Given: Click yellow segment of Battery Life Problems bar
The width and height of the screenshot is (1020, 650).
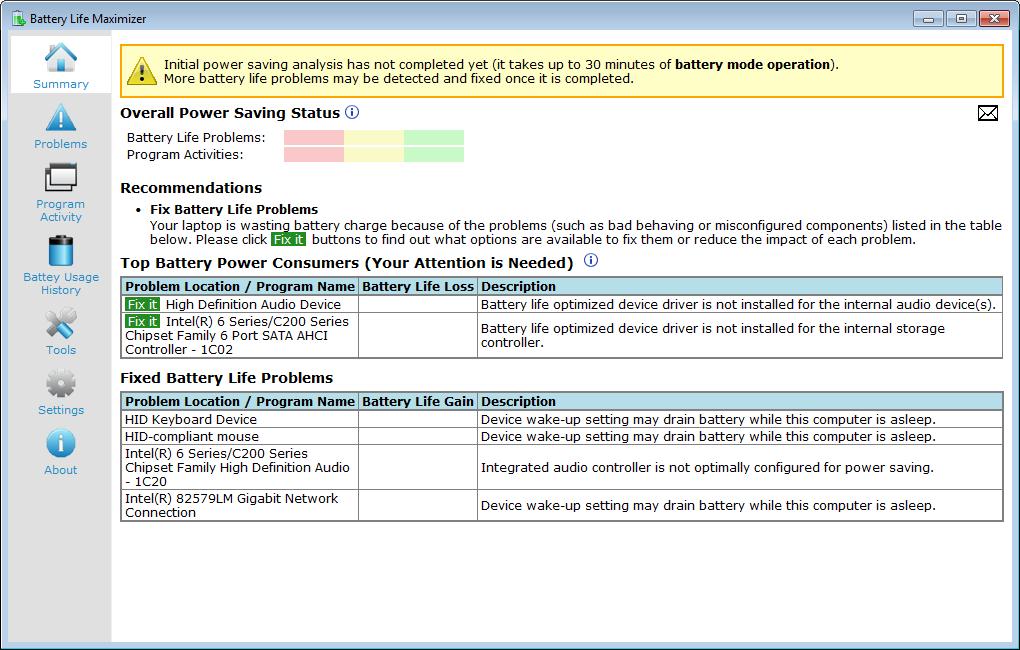Looking at the screenshot, I should click(x=373, y=137).
